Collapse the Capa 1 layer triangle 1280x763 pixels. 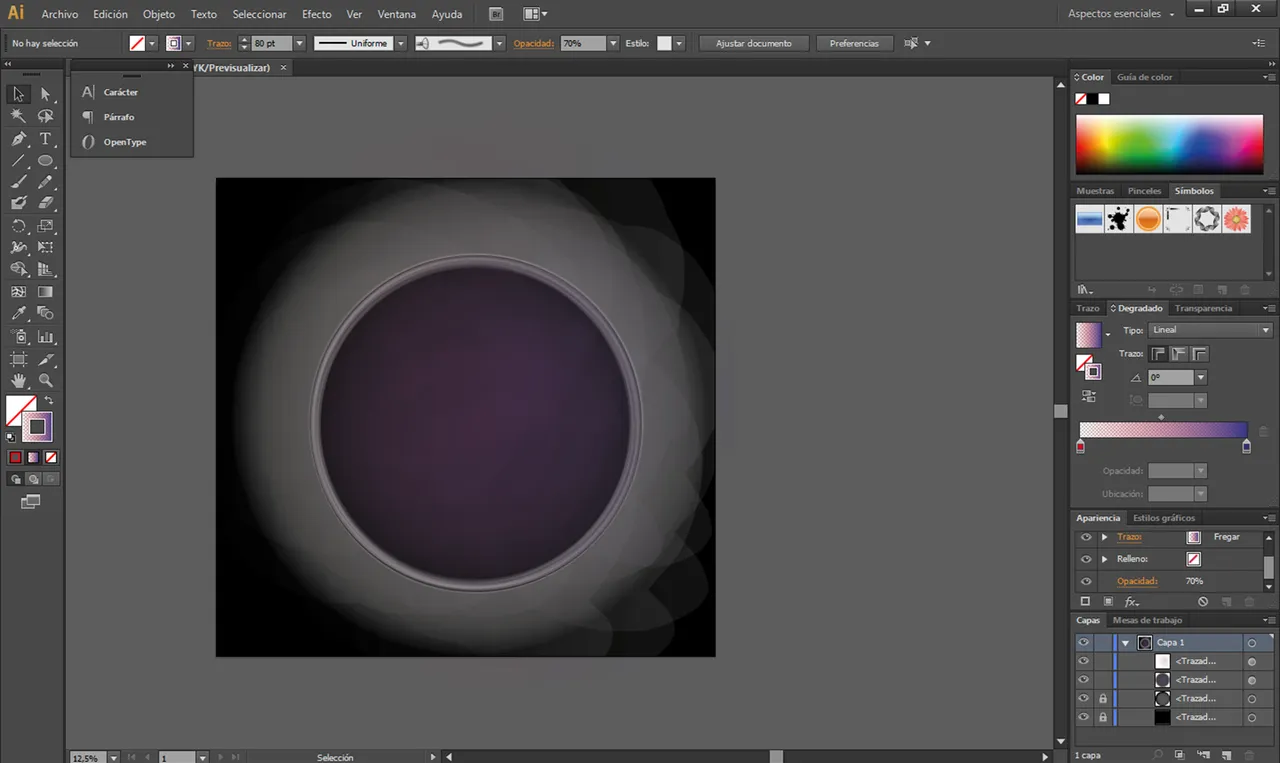[1125, 643]
